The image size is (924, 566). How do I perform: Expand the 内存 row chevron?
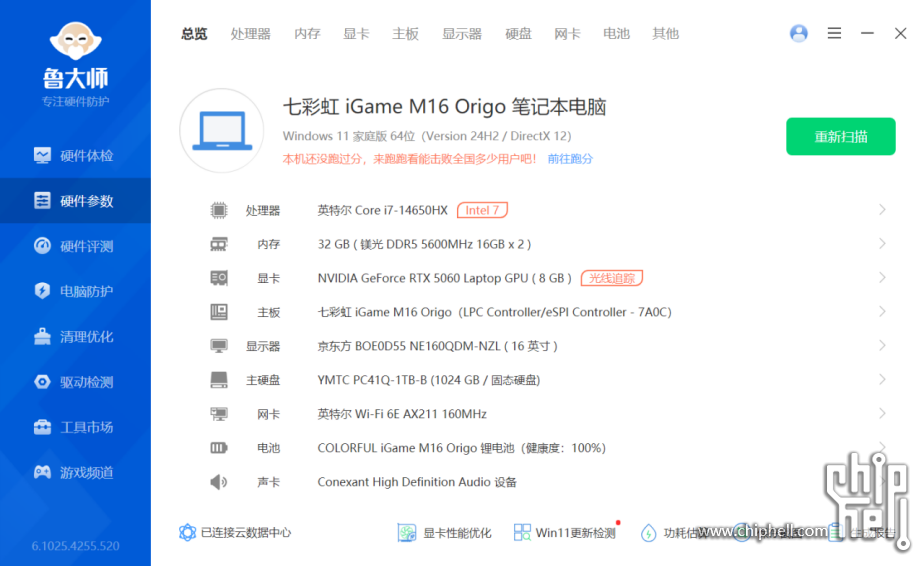click(882, 243)
